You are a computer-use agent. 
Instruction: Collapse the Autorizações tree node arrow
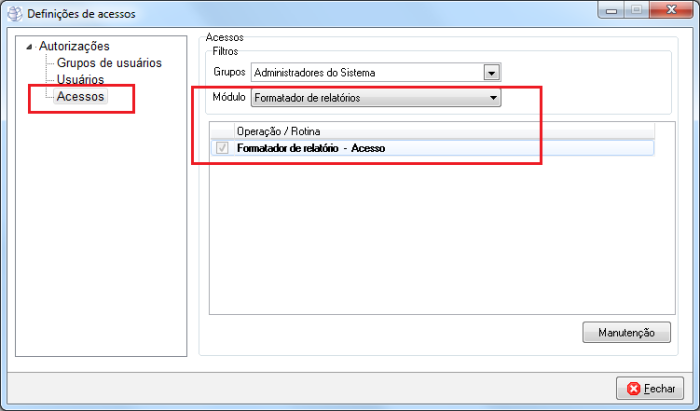coord(30,46)
